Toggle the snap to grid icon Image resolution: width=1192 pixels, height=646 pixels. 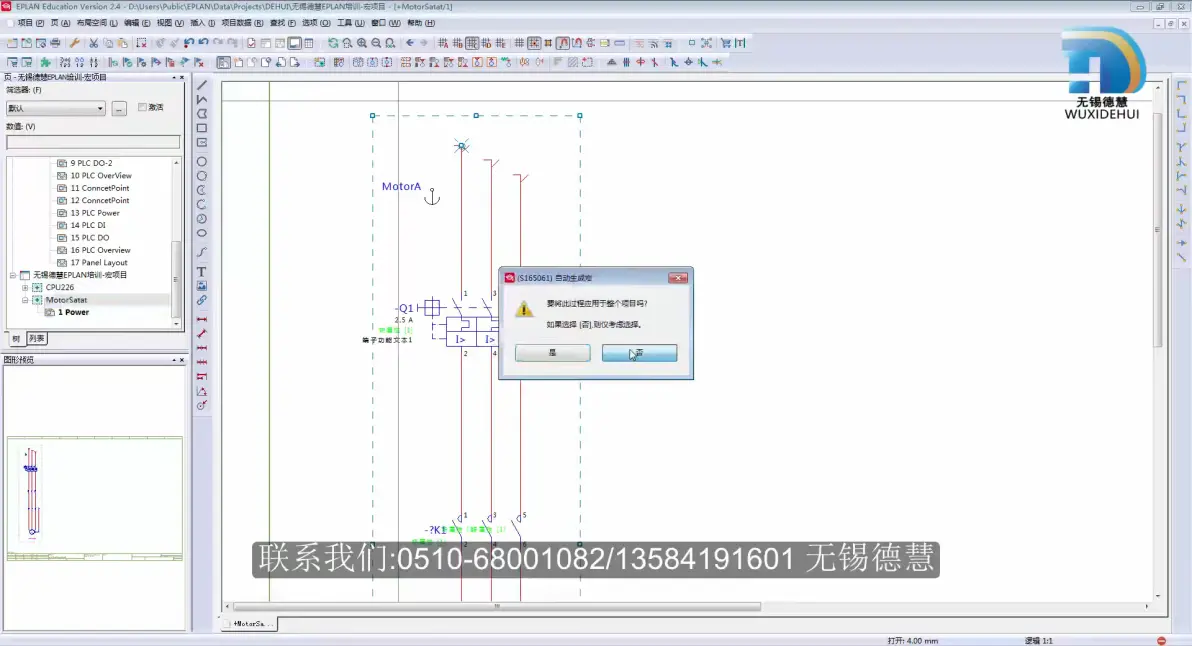point(534,43)
